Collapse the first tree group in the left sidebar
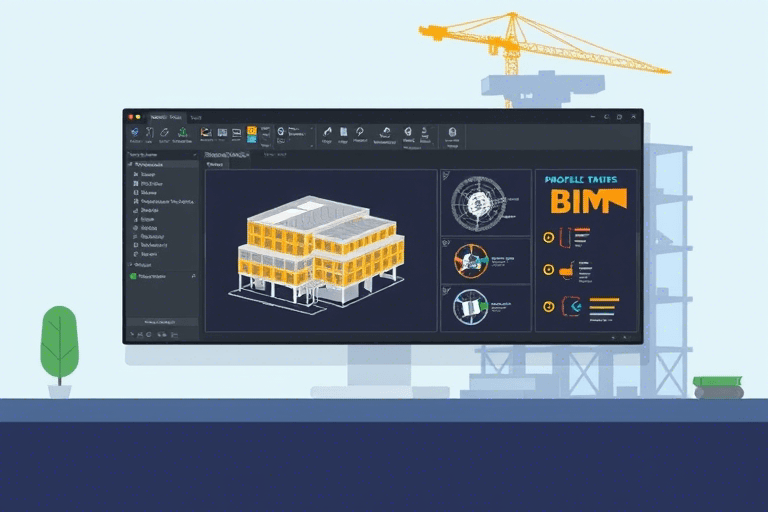The image size is (768, 512). click(x=128, y=164)
